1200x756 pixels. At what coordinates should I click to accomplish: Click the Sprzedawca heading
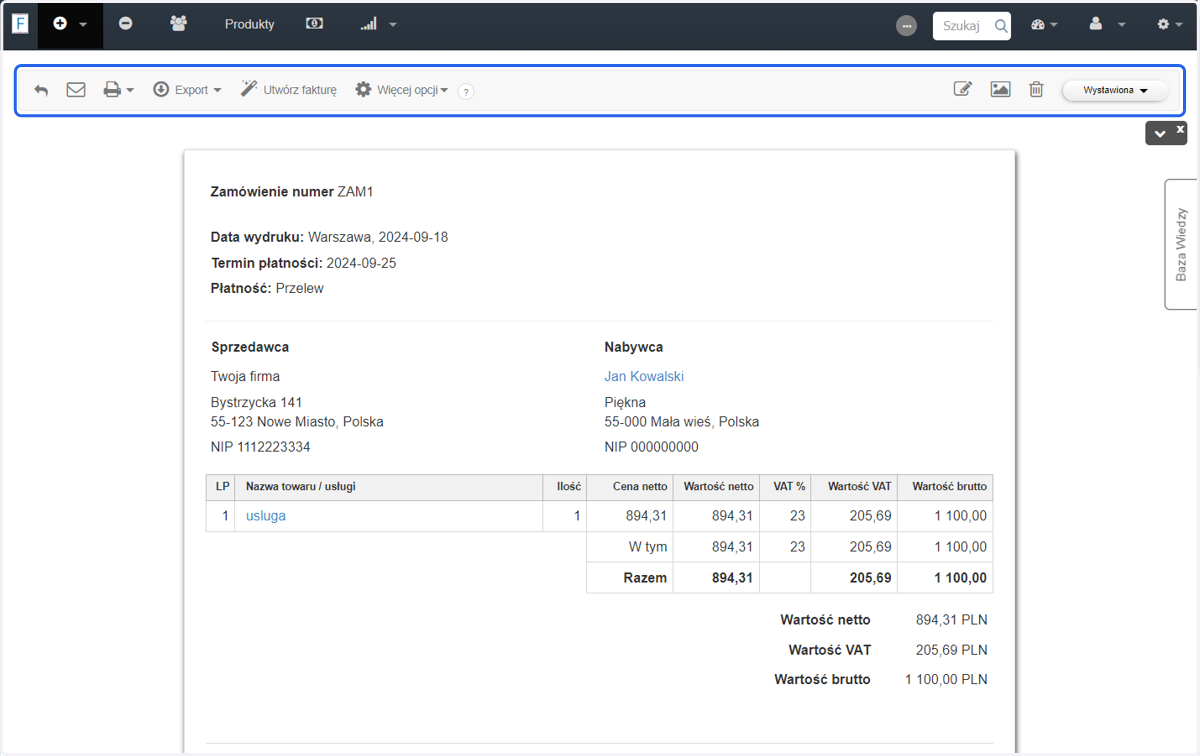tap(250, 347)
